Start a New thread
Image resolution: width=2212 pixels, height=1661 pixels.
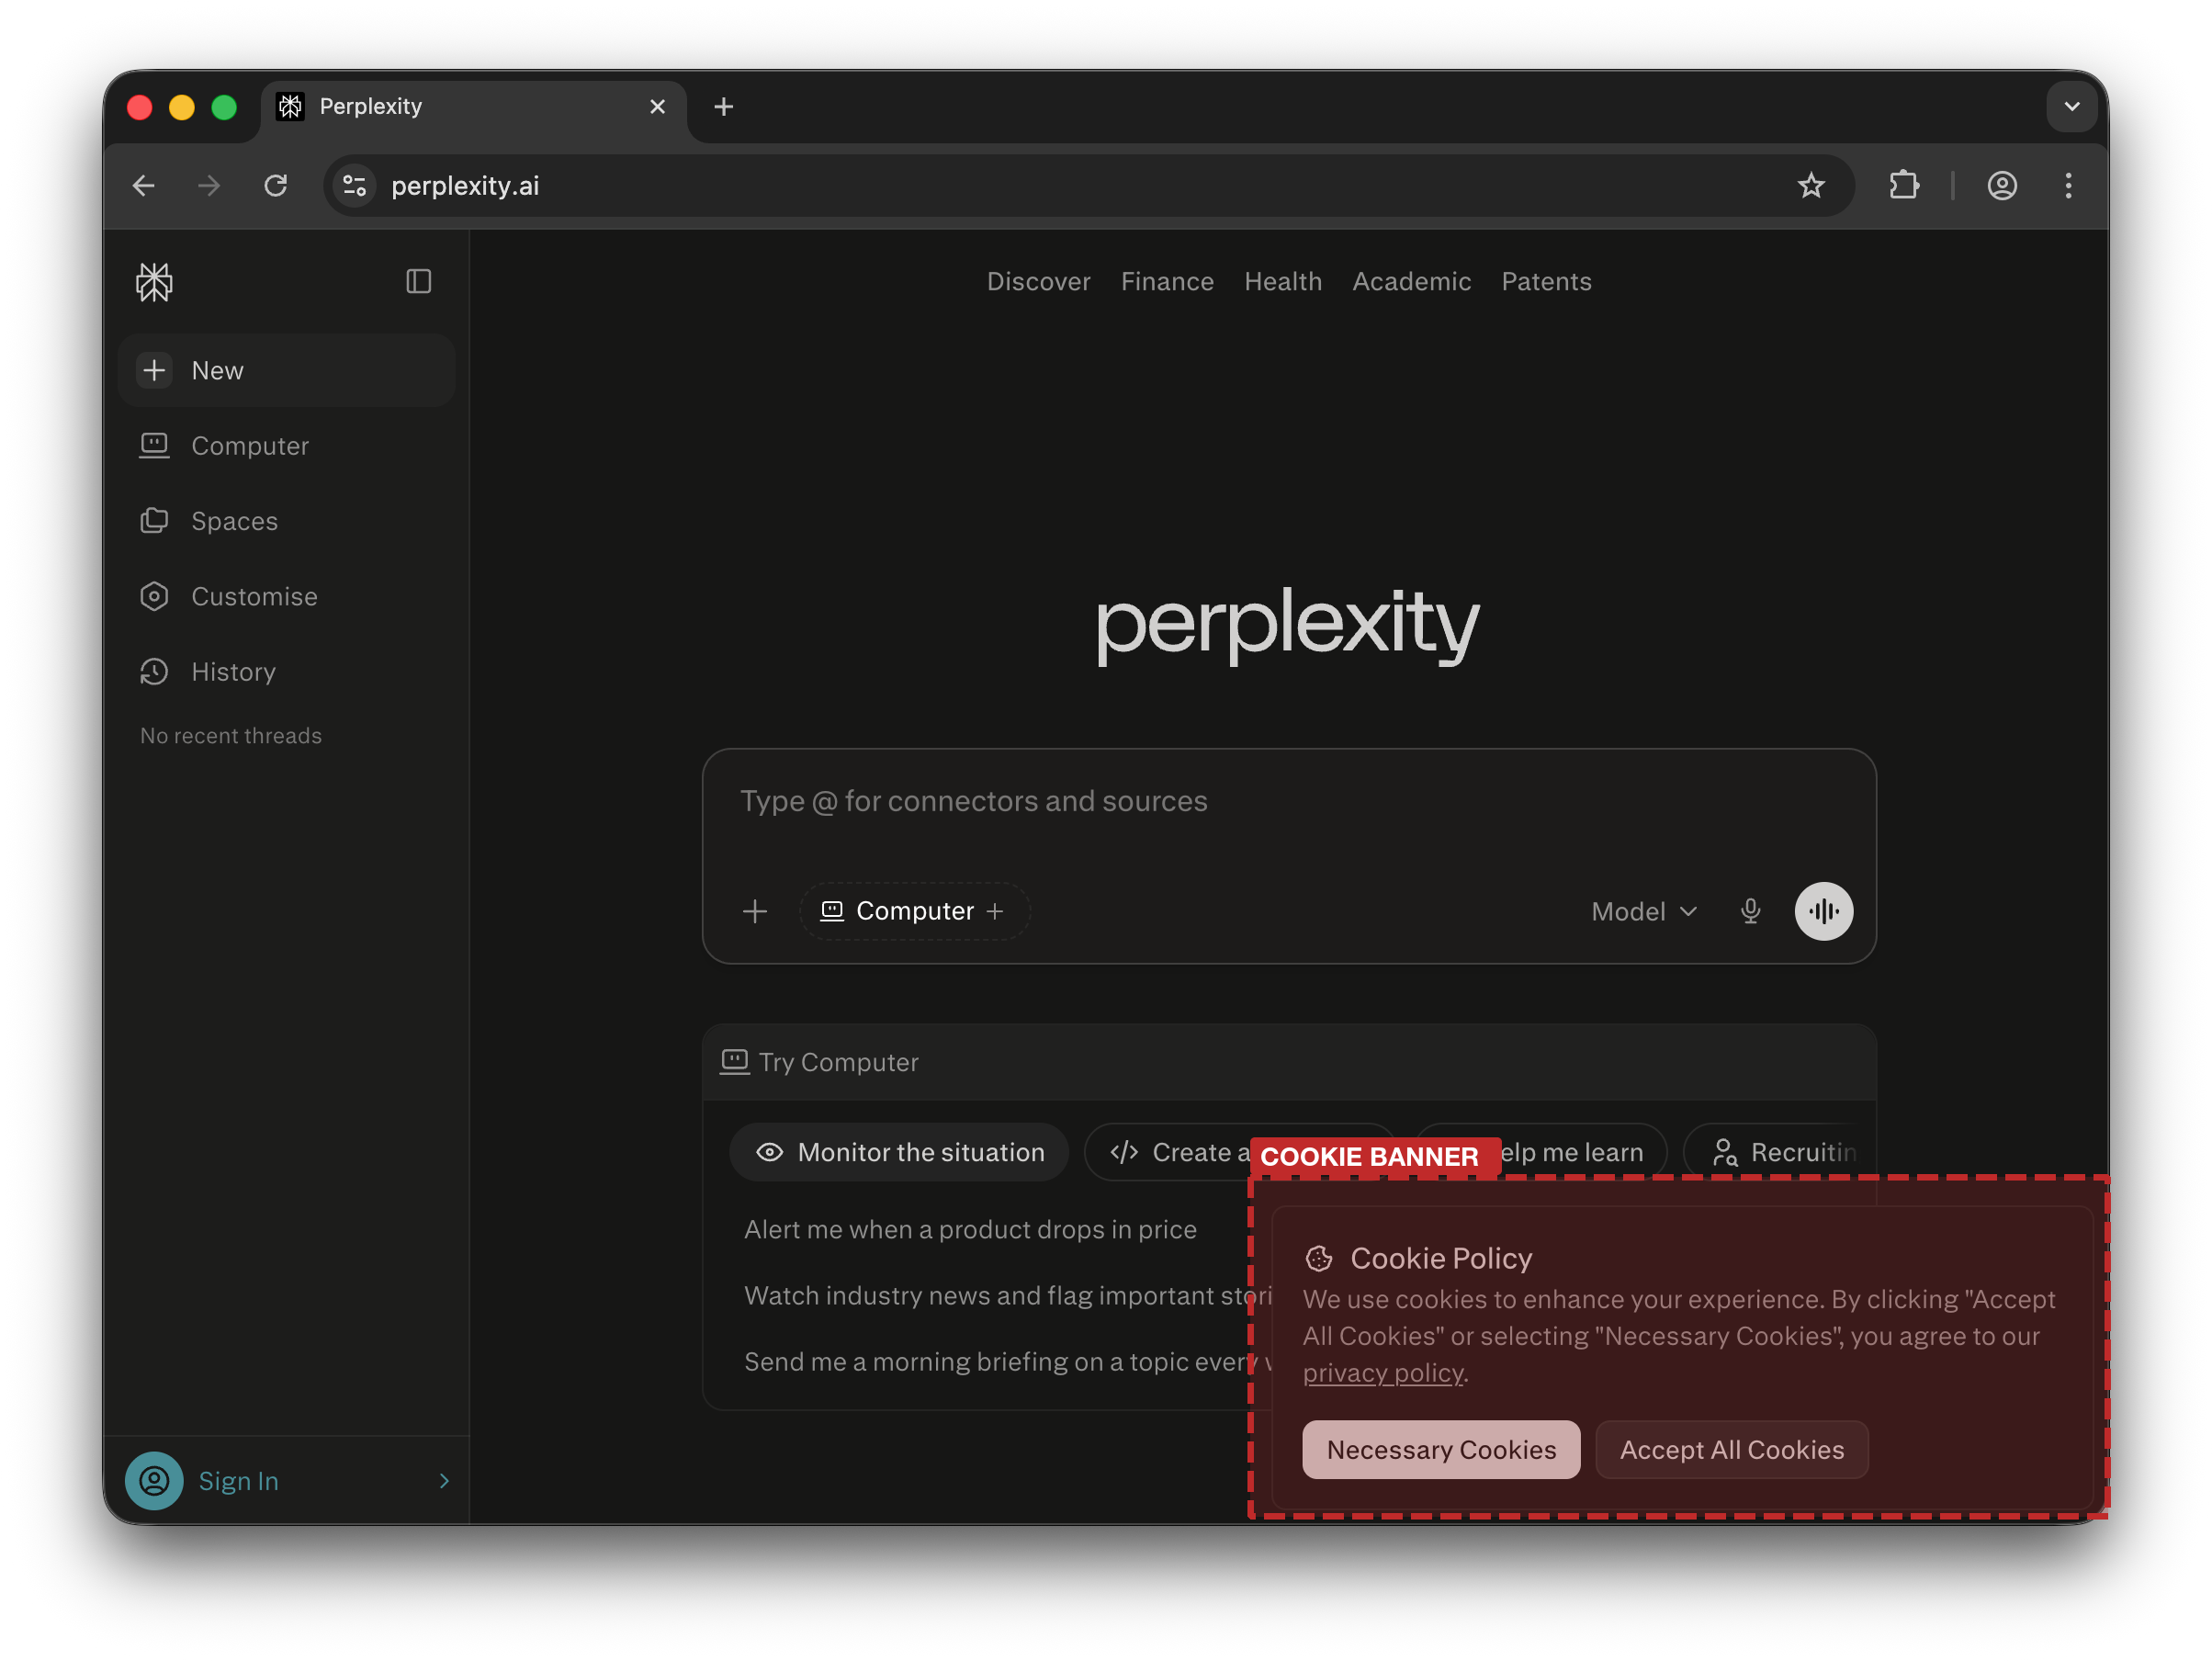[287, 370]
